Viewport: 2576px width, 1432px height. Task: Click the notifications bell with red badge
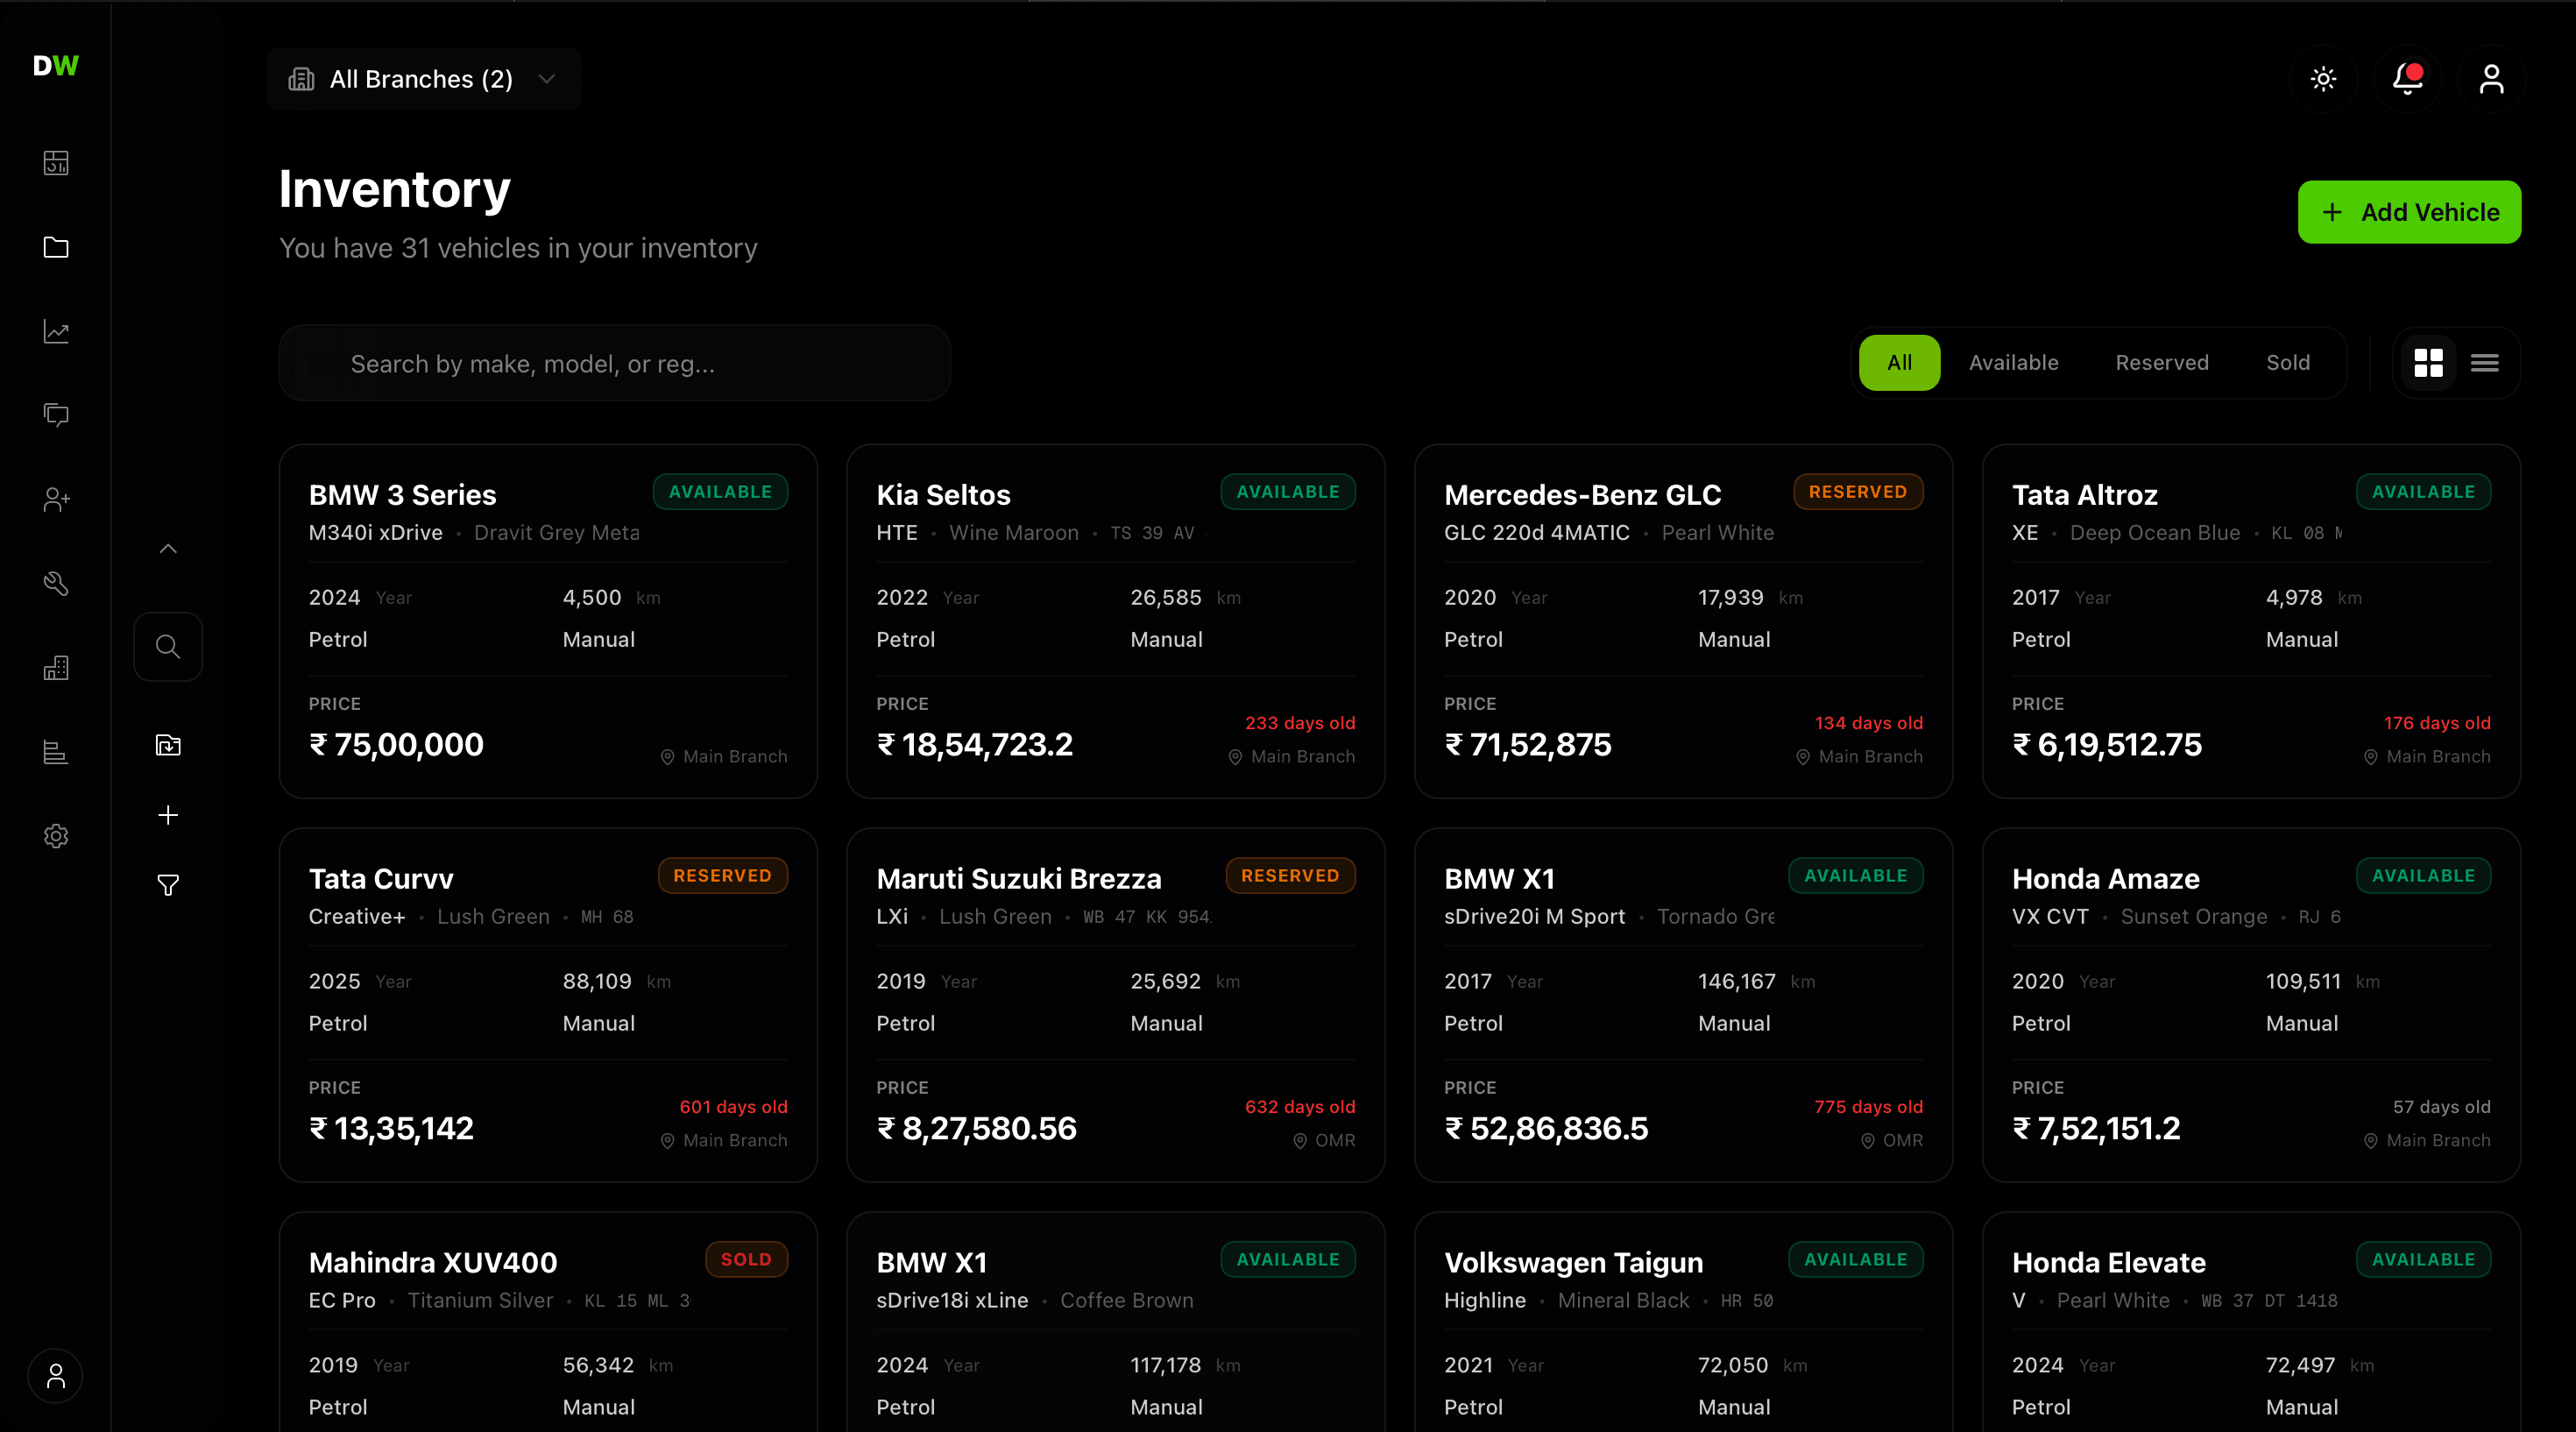pos(2407,79)
